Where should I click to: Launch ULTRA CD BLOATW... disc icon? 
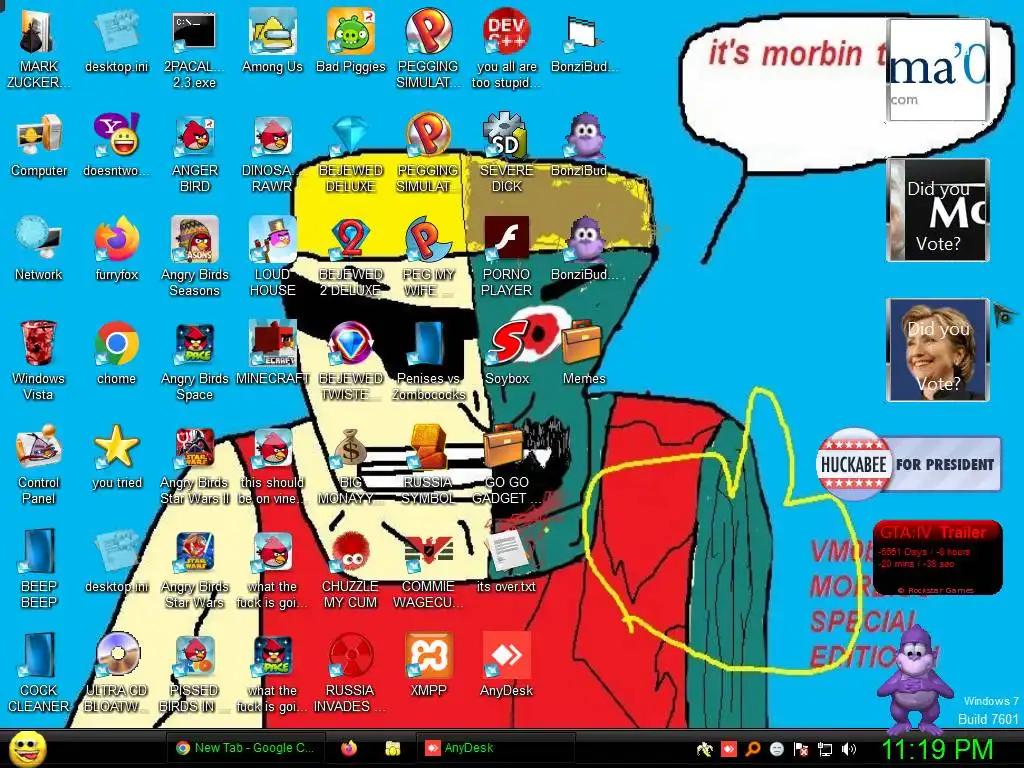(x=116, y=671)
